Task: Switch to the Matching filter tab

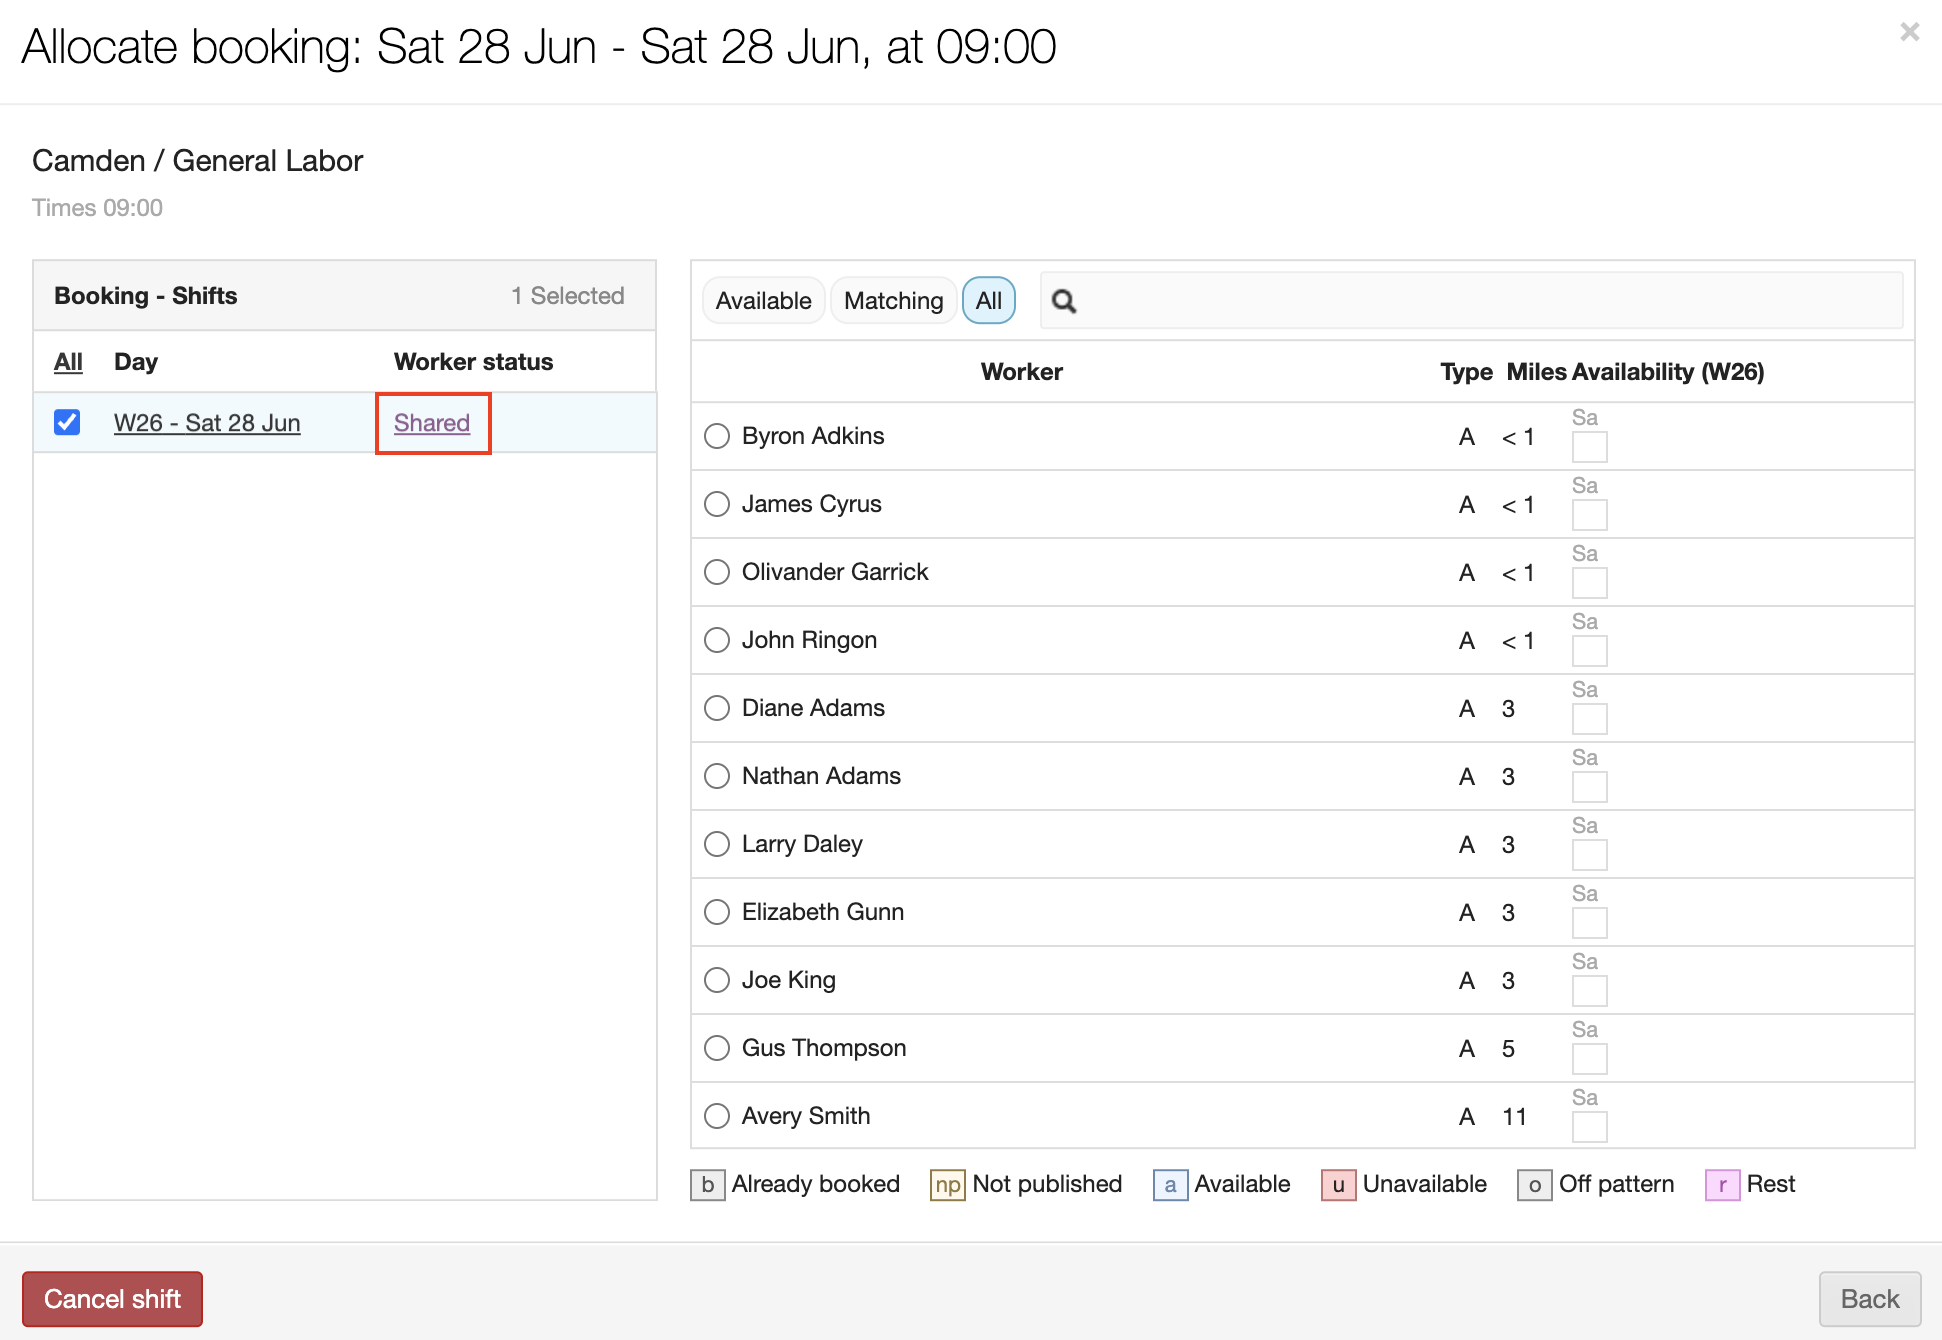Action: point(893,301)
